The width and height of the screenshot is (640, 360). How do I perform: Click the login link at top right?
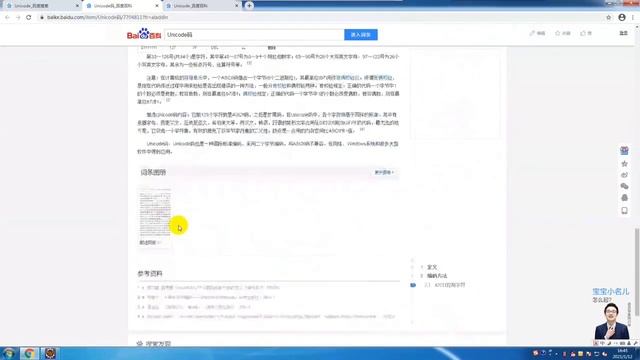[x=623, y=33]
